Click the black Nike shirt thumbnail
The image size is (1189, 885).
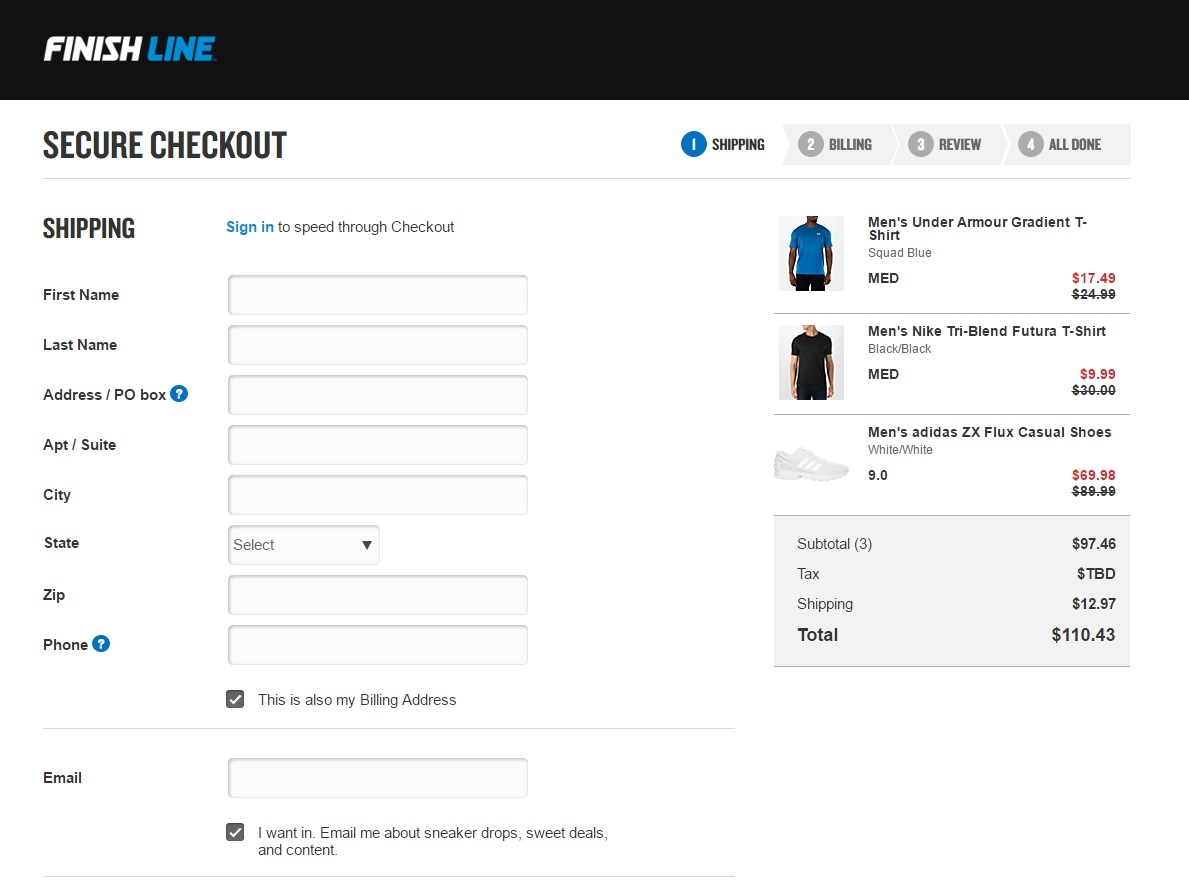coord(811,362)
